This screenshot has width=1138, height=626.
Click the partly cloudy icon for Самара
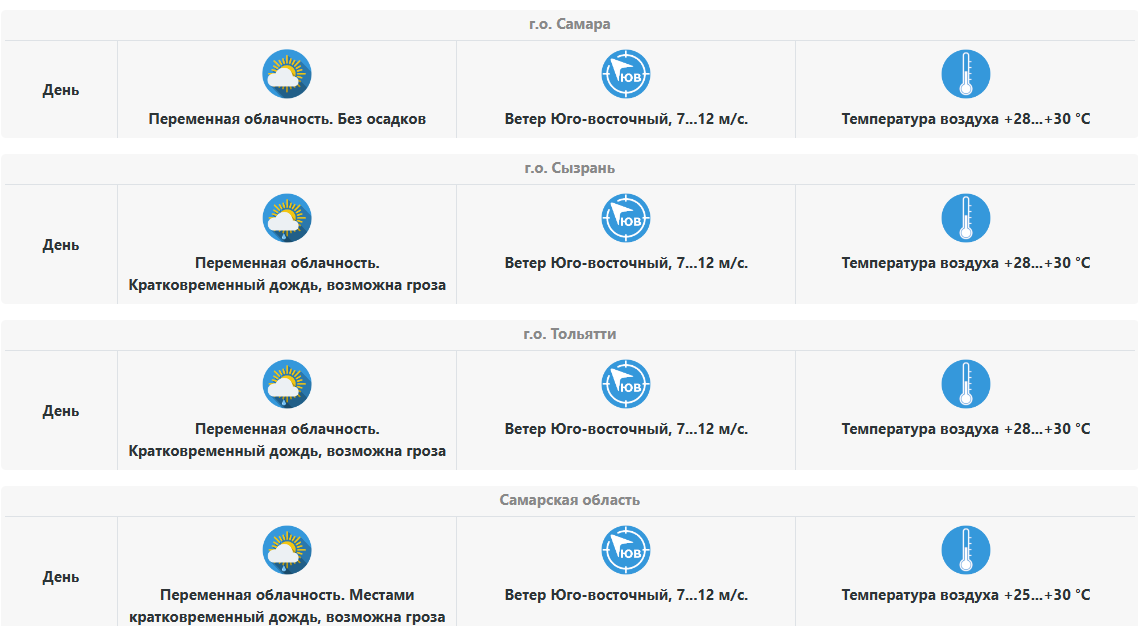click(287, 74)
